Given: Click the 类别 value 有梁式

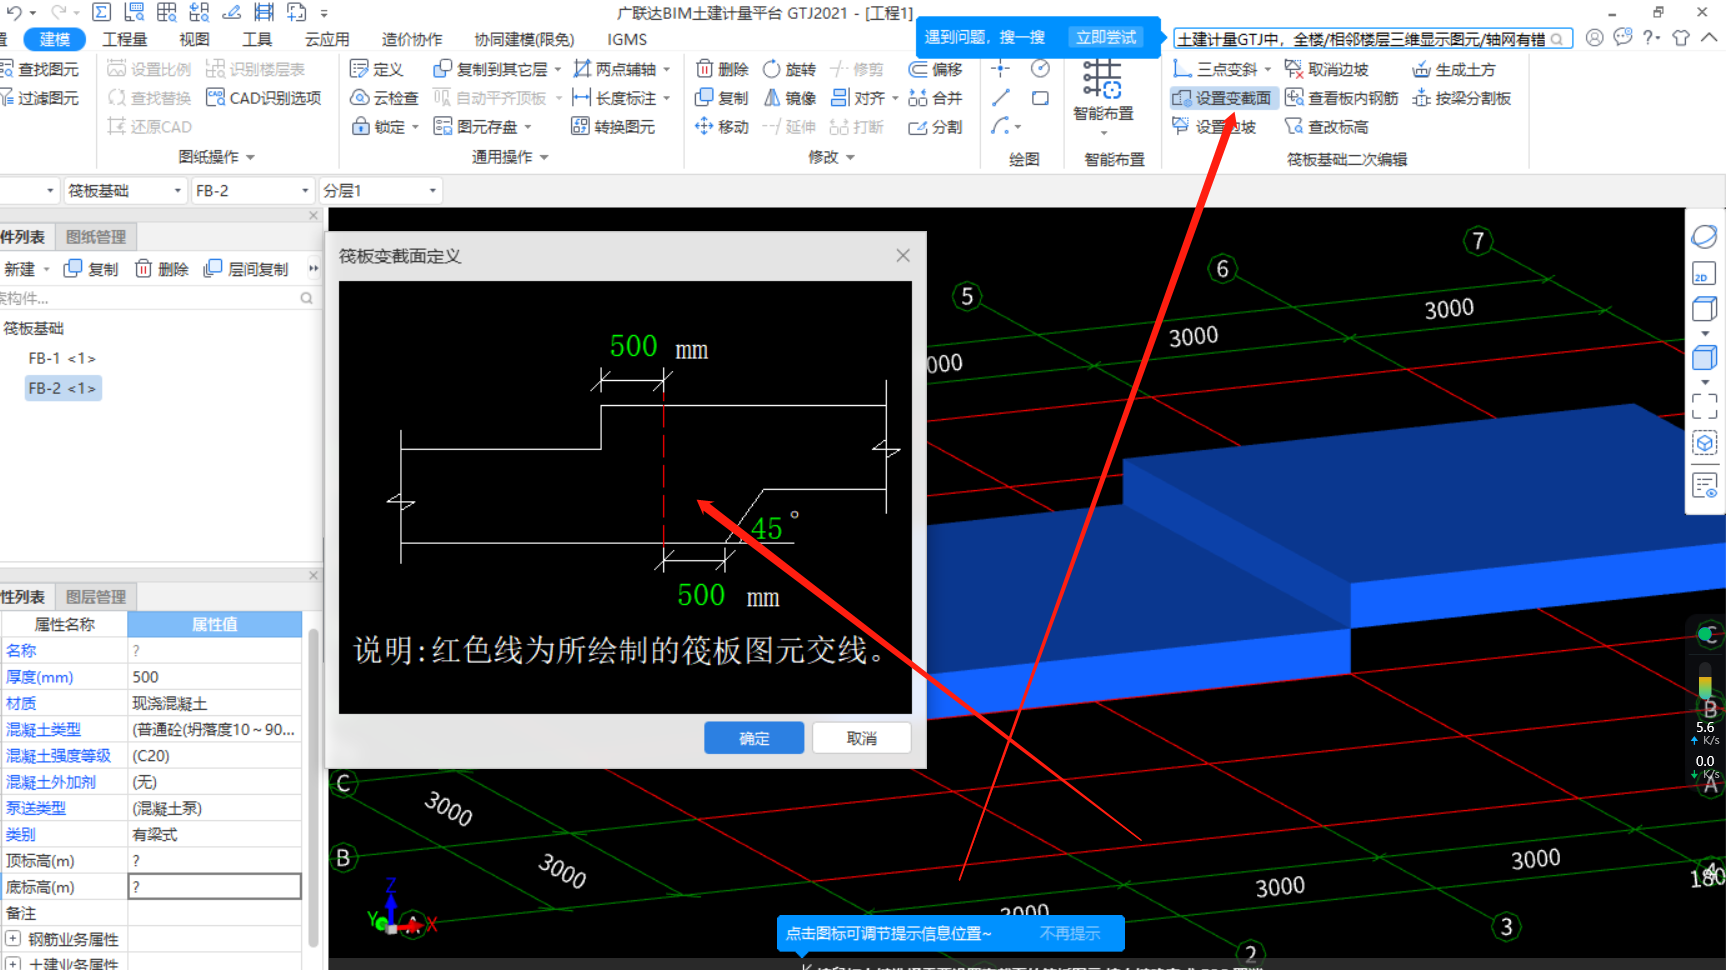Looking at the screenshot, I should (x=214, y=834).
